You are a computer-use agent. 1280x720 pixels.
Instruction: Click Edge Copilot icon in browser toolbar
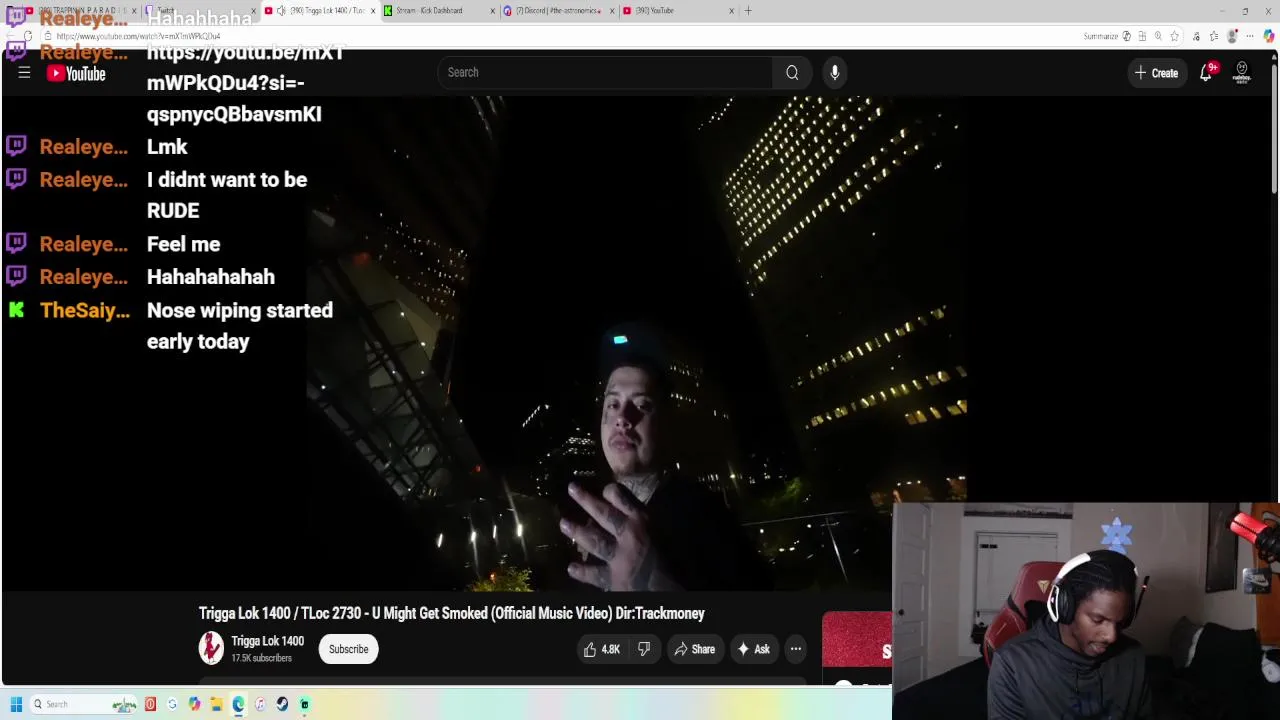click(1269, 36)
